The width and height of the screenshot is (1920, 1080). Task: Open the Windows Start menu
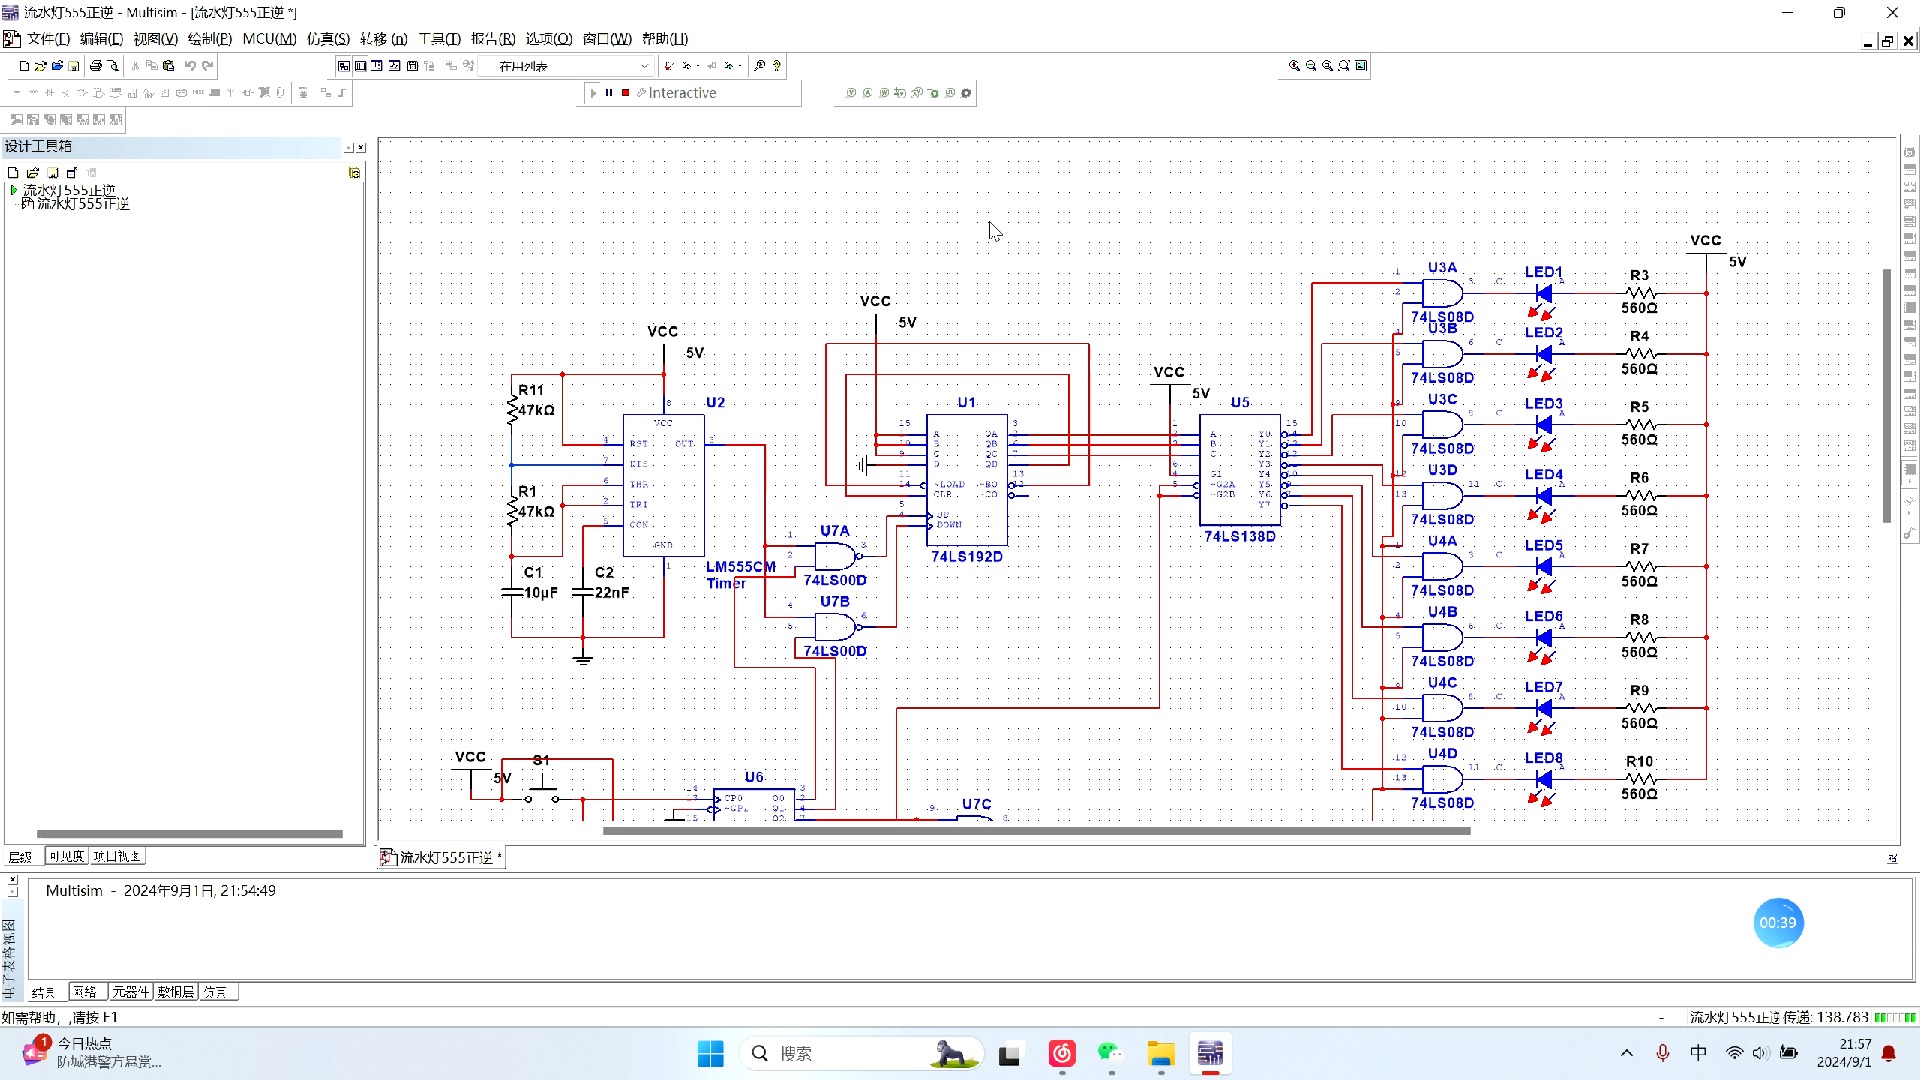[711, 1053]
